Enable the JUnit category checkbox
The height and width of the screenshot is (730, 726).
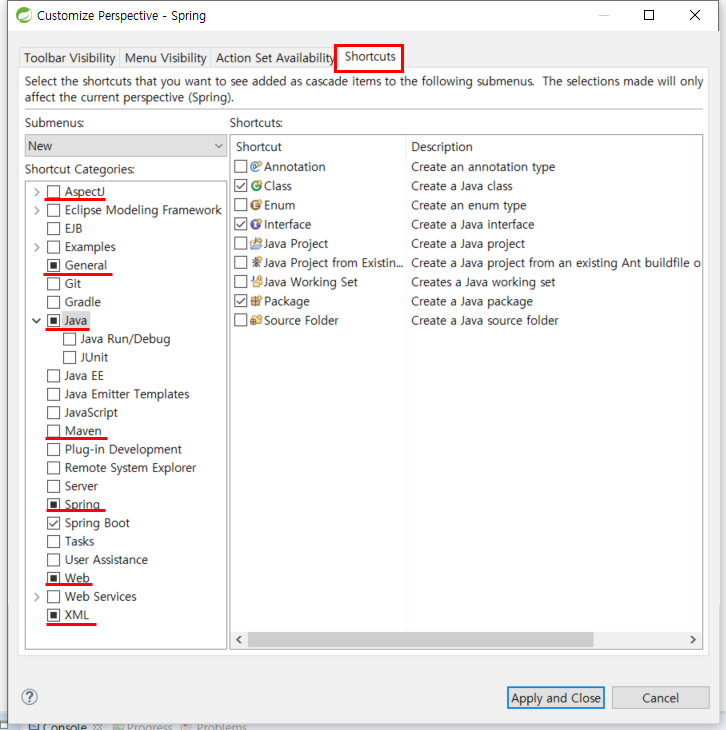tap(69, 357)
